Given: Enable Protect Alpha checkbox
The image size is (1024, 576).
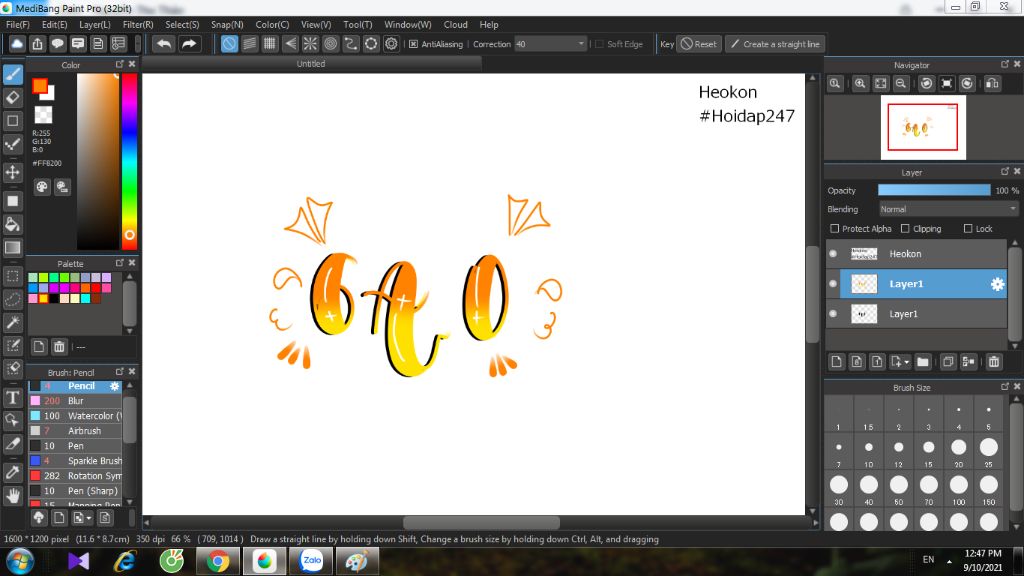Looking at the screenshot, I should click(x=835, y=229).
